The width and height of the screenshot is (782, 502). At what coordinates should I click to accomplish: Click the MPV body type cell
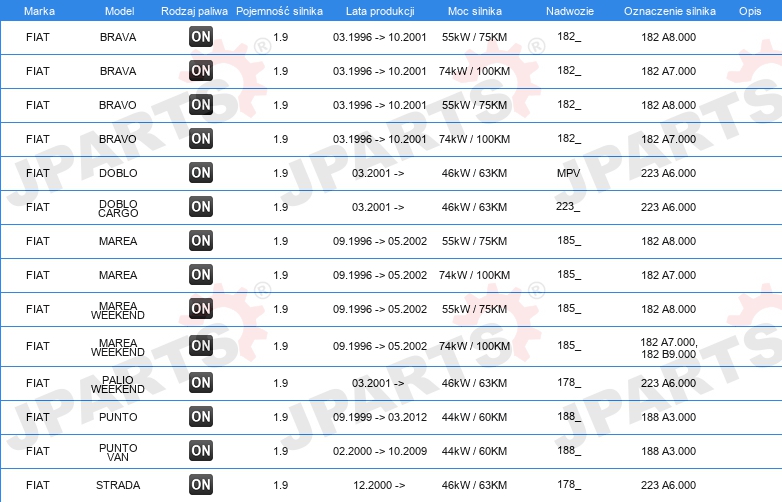pyautogui.click(x=569, y=173)
